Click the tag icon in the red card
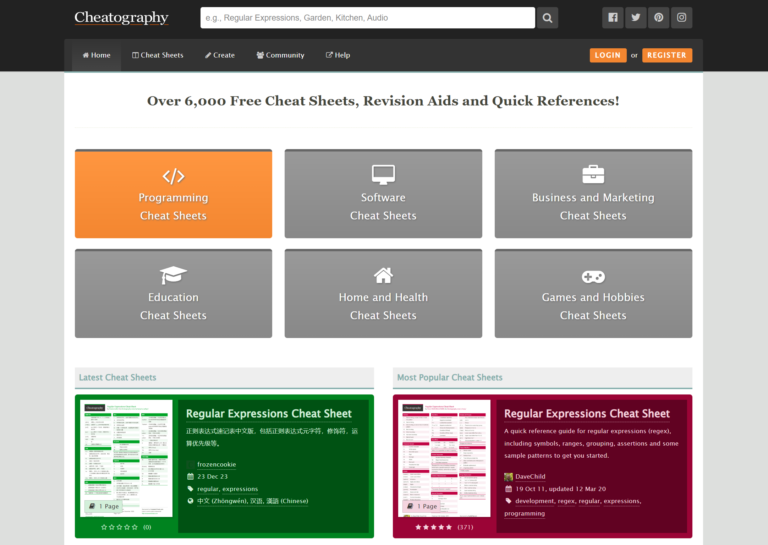768x545 pixels. [x=508, y=501]
